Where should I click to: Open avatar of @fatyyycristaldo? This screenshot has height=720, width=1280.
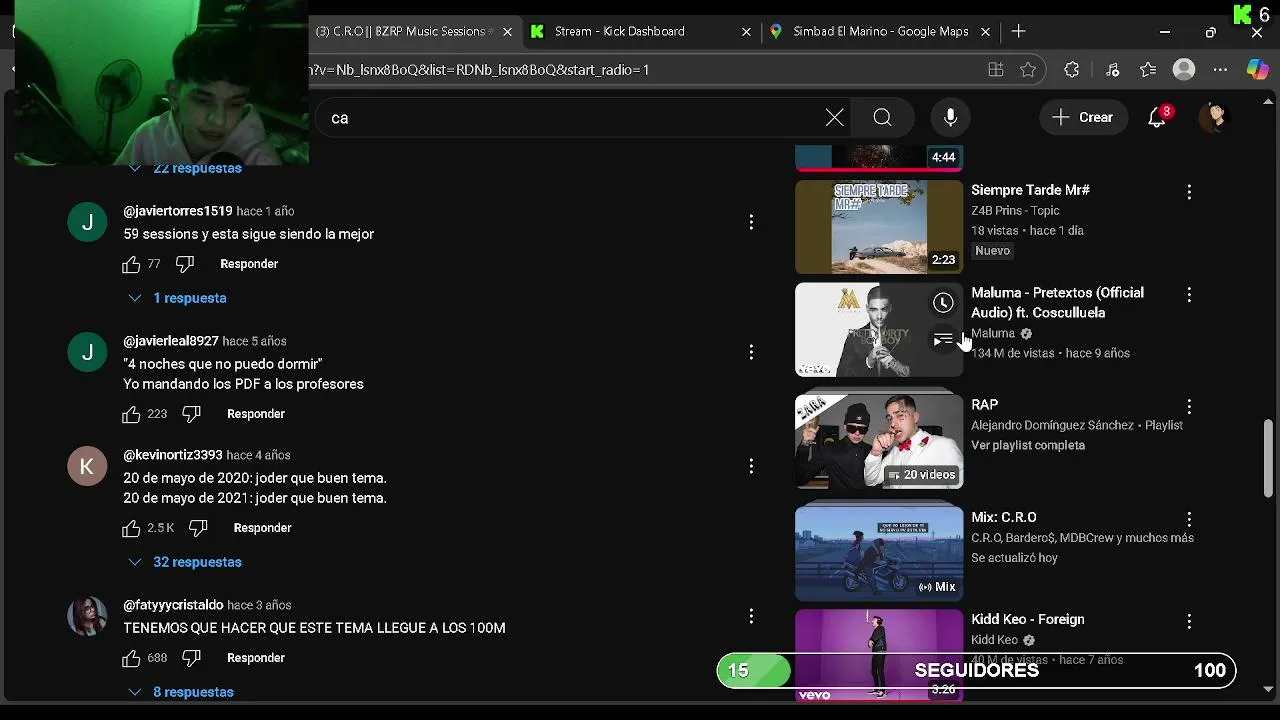[x=87, y=616]
